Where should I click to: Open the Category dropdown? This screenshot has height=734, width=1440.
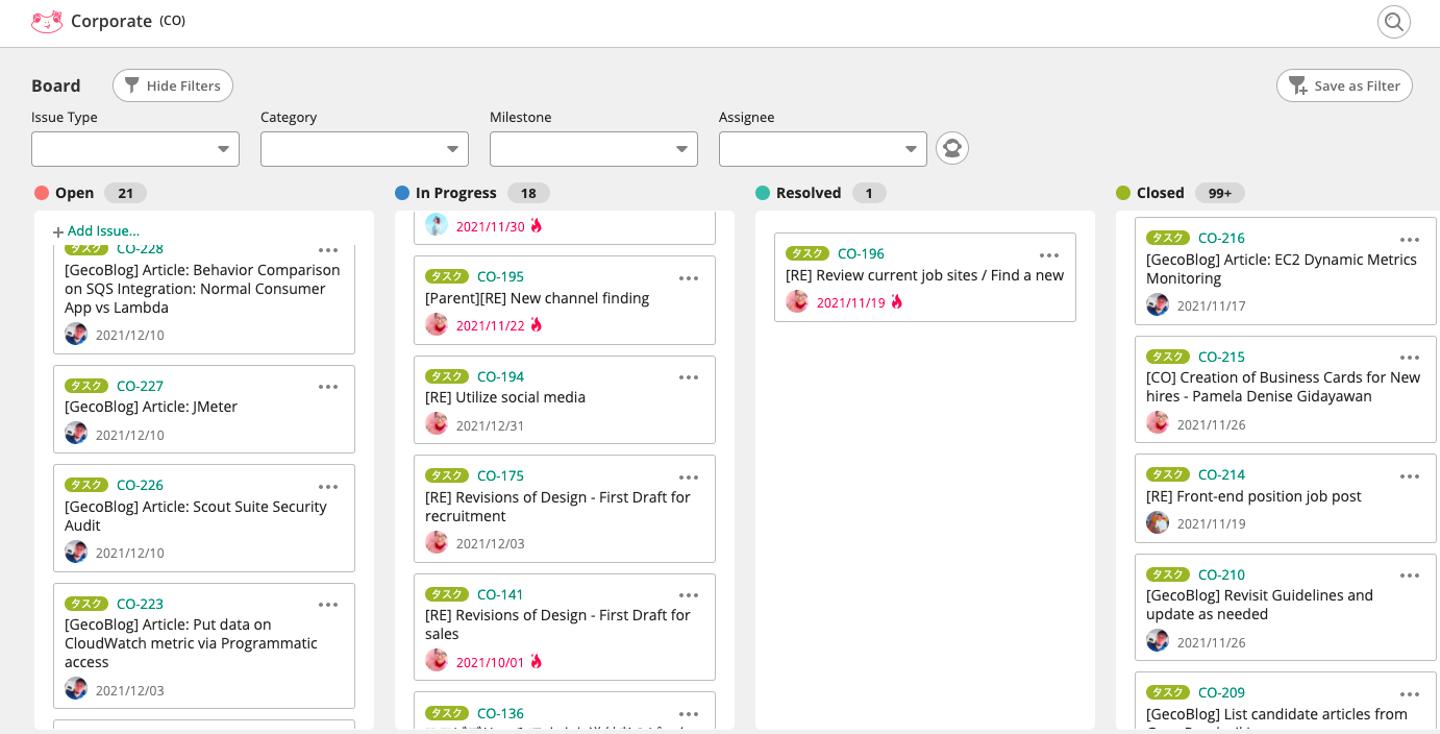coord(364,149)
